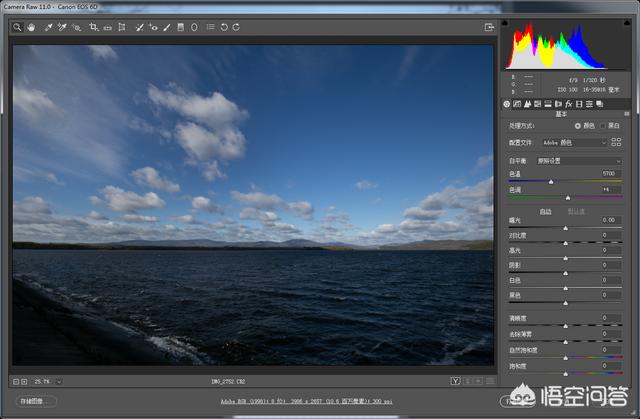Open the 白平衡 white balance dropdown
640x419 pixels.
579,161
